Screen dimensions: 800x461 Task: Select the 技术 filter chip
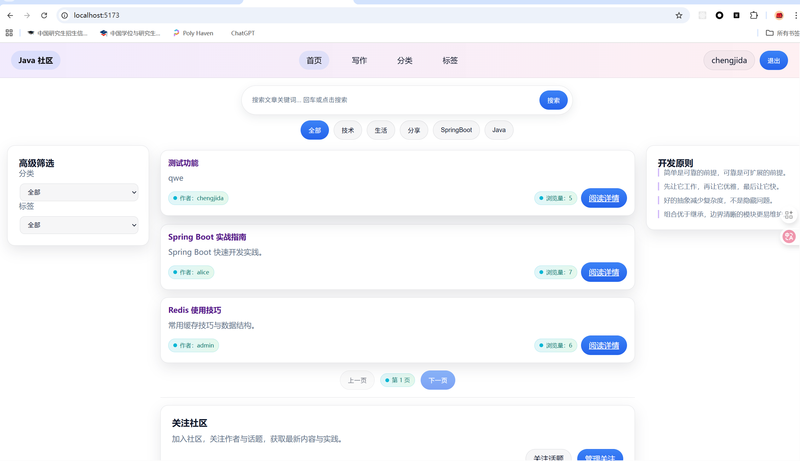point(348,130)
